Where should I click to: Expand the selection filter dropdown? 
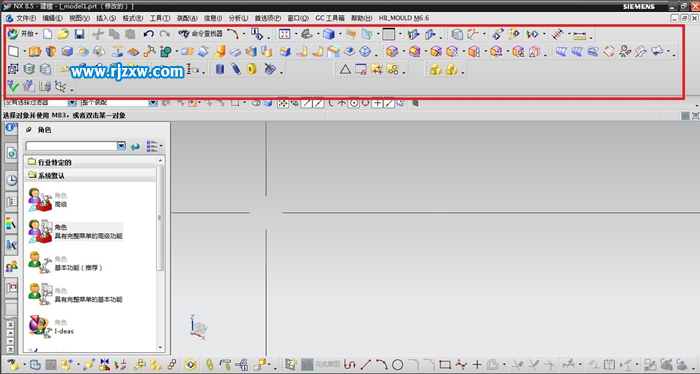coord(72,103)
